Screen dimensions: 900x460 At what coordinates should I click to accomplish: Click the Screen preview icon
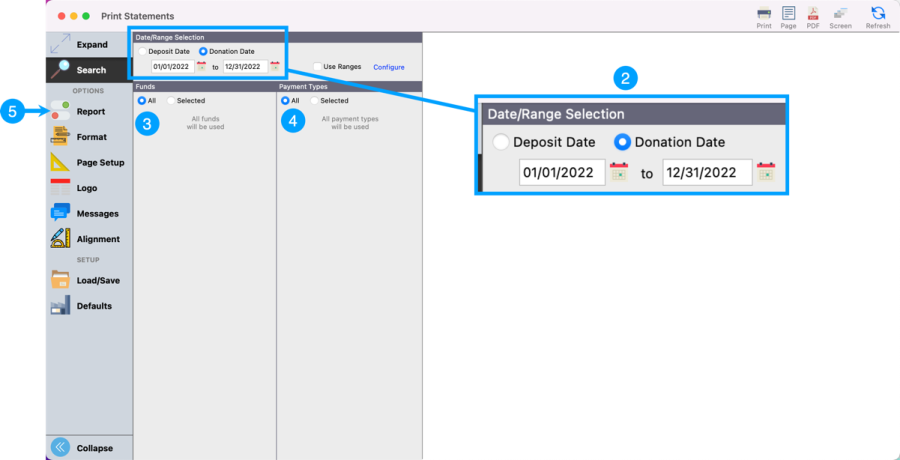point(840,17)
